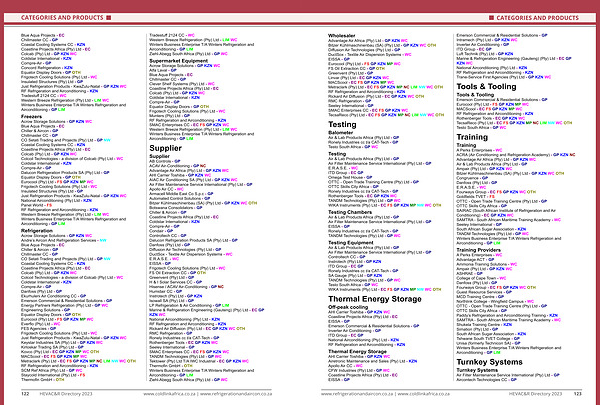Click the large 'Turnkey Systems' section title

489,362
